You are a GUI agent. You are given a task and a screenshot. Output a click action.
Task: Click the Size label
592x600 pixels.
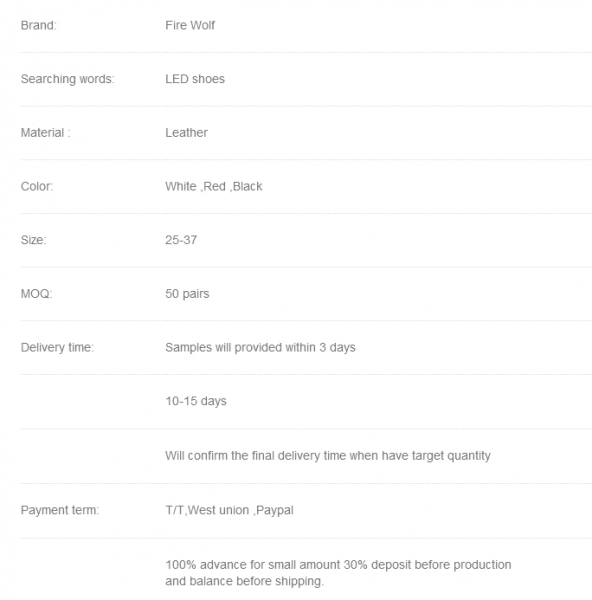point(33,240)
